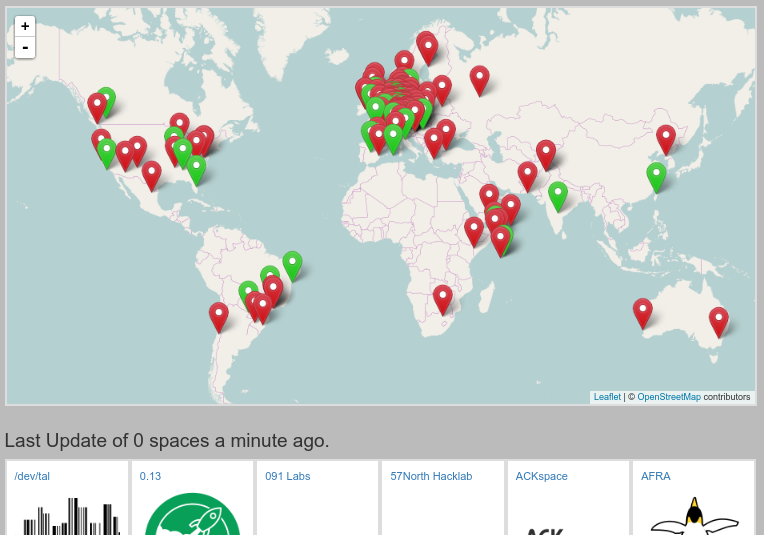Click the red marker in Russia
The image size is (764, 535).
pyautogui.click(x=480, y=80)
